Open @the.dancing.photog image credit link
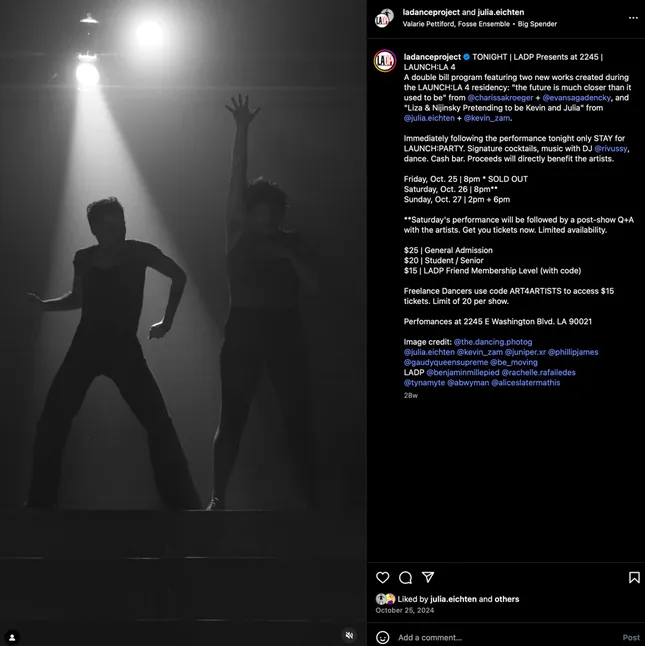The height and width of the screenshot is (646, 645). tap(493, 342)
